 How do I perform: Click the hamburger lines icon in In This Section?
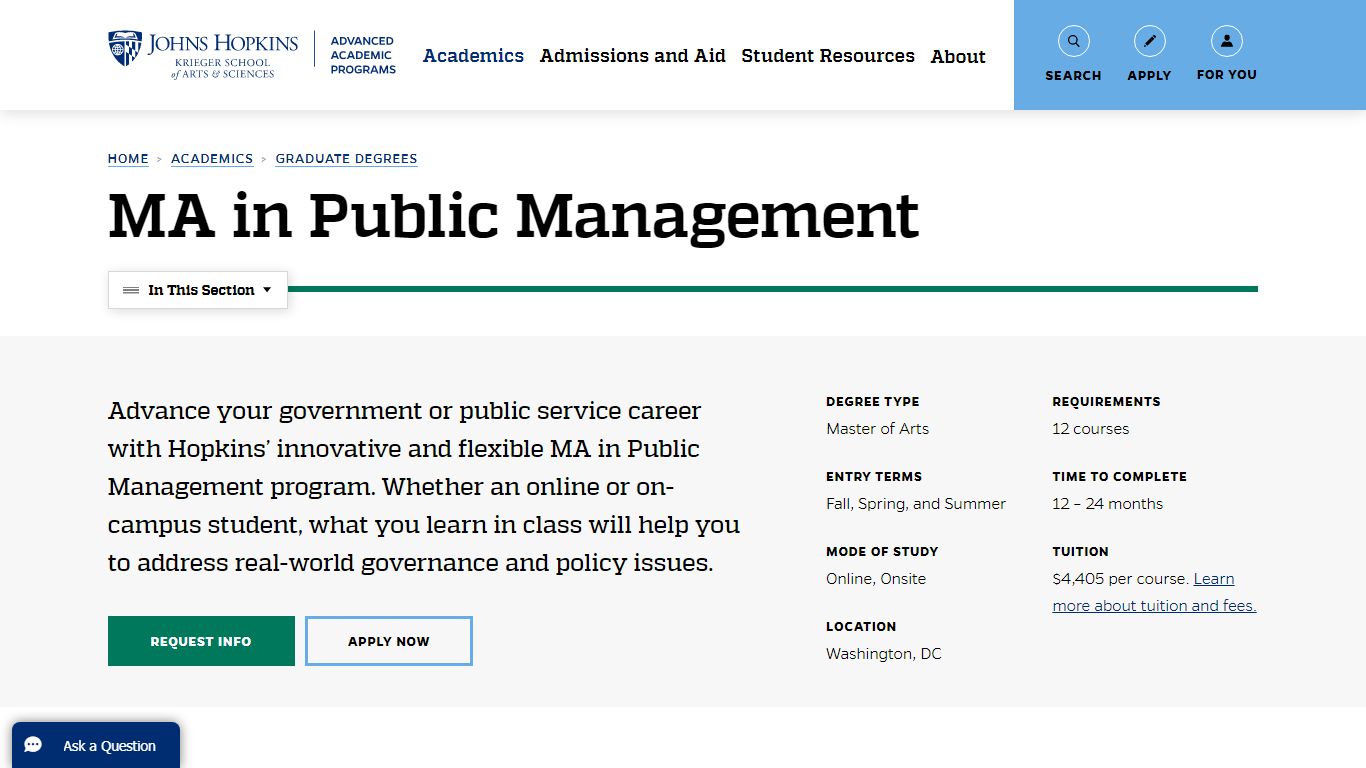[x=131, y=290]
